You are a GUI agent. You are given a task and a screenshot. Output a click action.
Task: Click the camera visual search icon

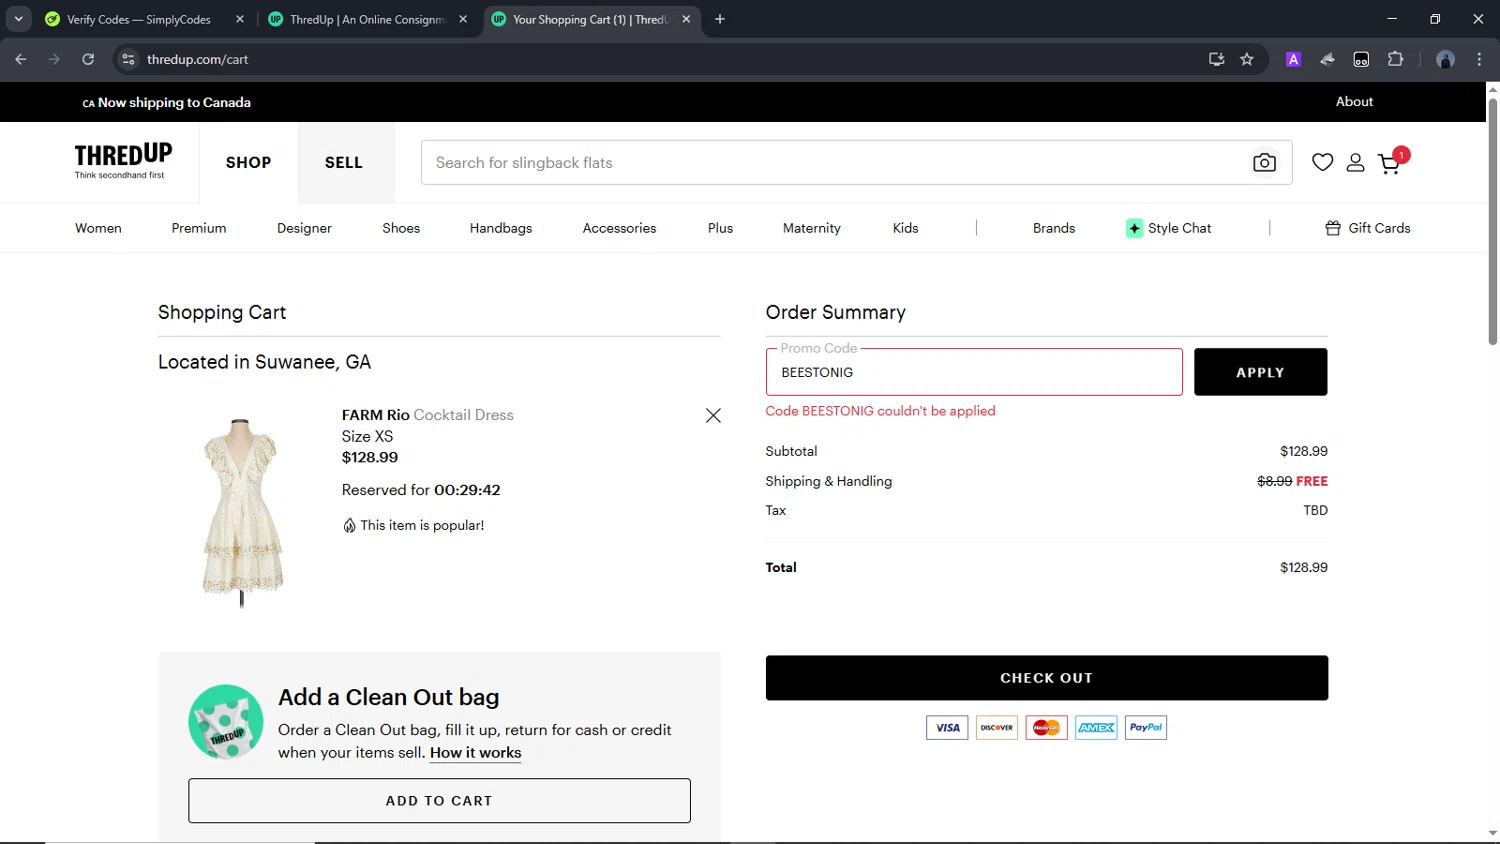pos(1264,163)
